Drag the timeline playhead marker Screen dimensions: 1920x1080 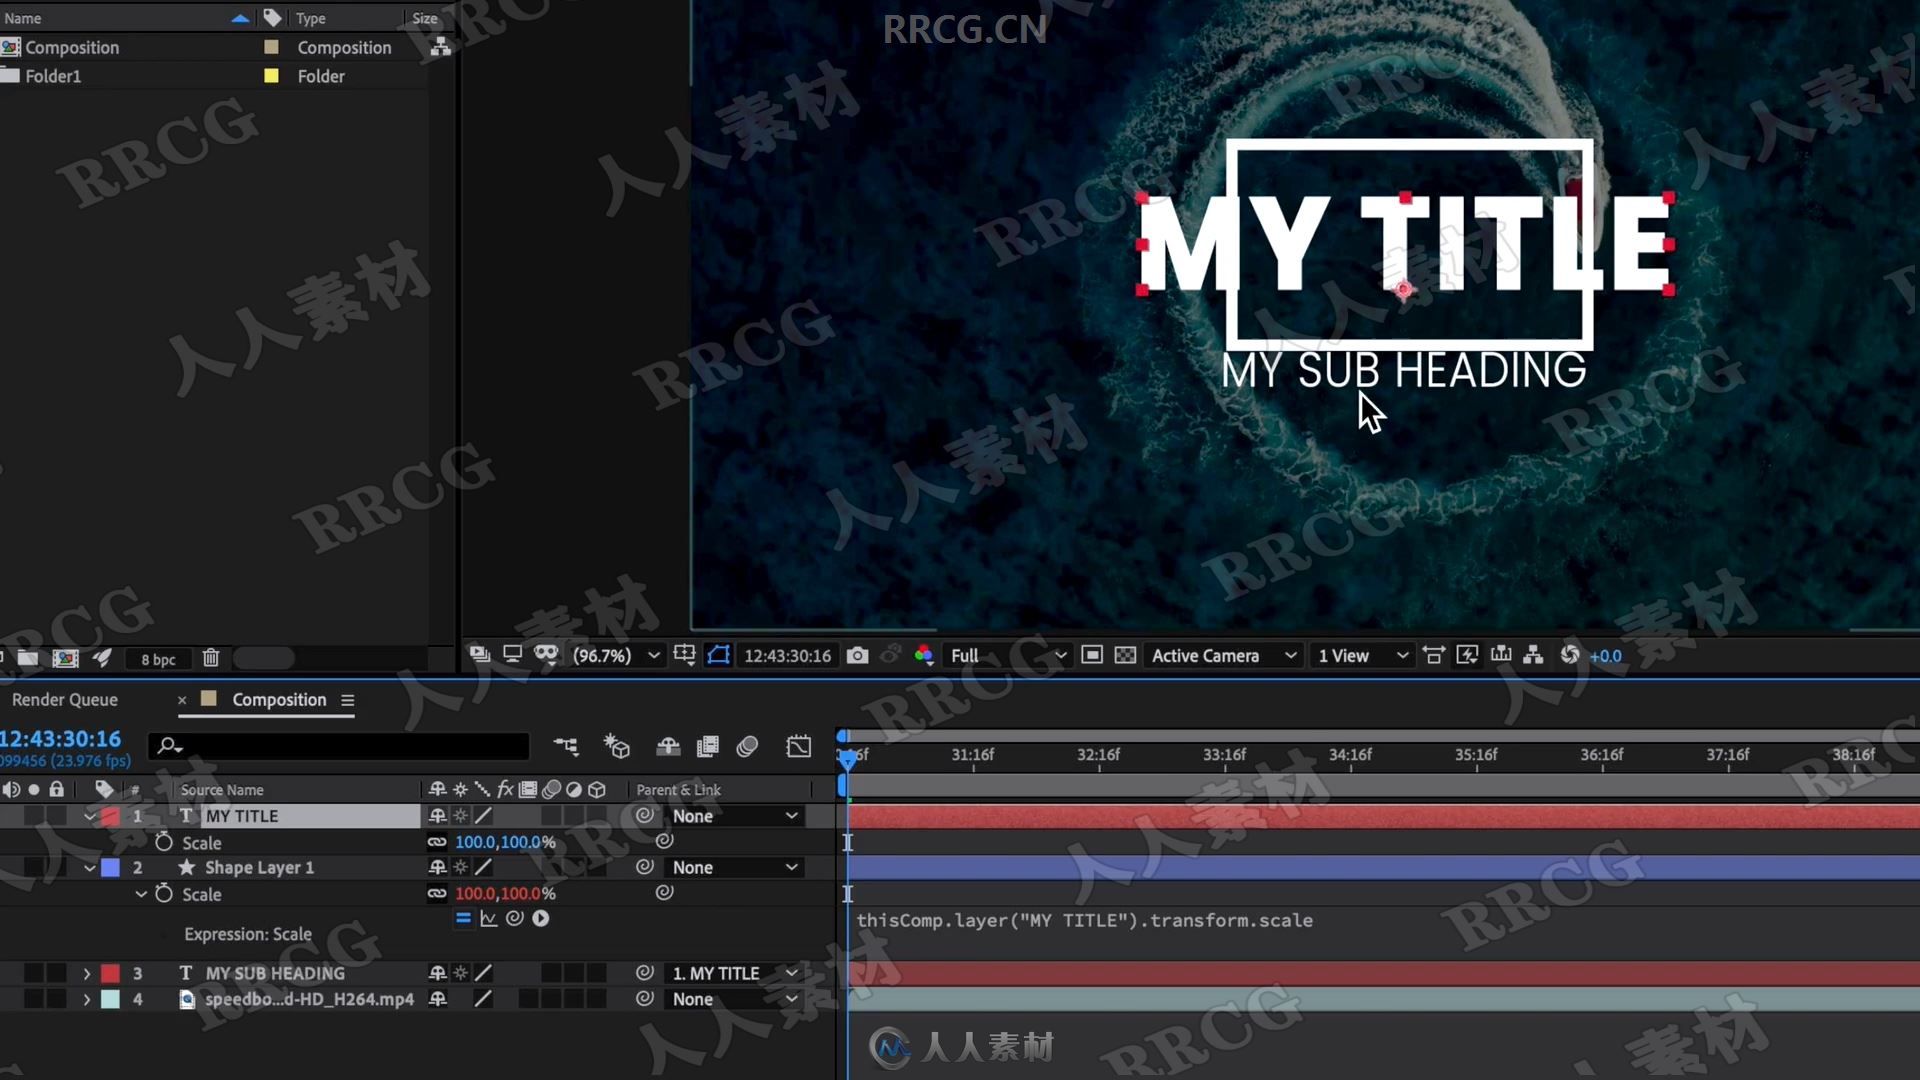coord(844,754)
